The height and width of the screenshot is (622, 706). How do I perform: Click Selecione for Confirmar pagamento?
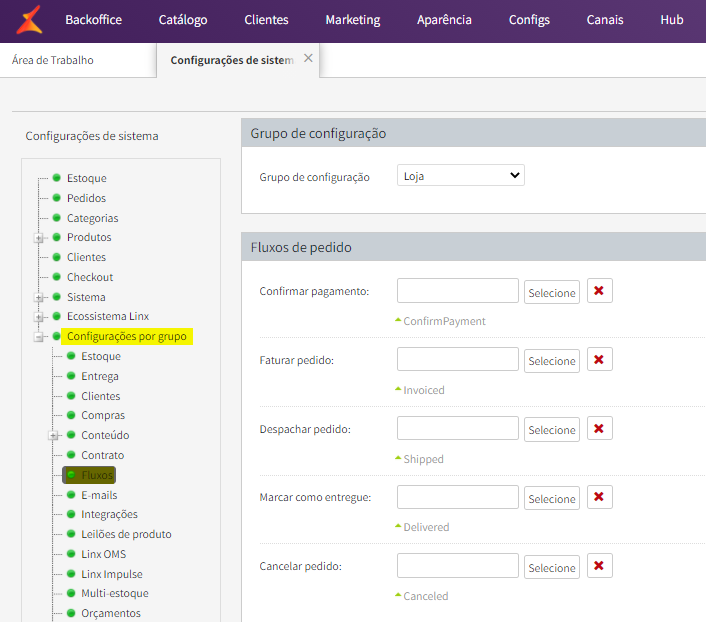552,293
